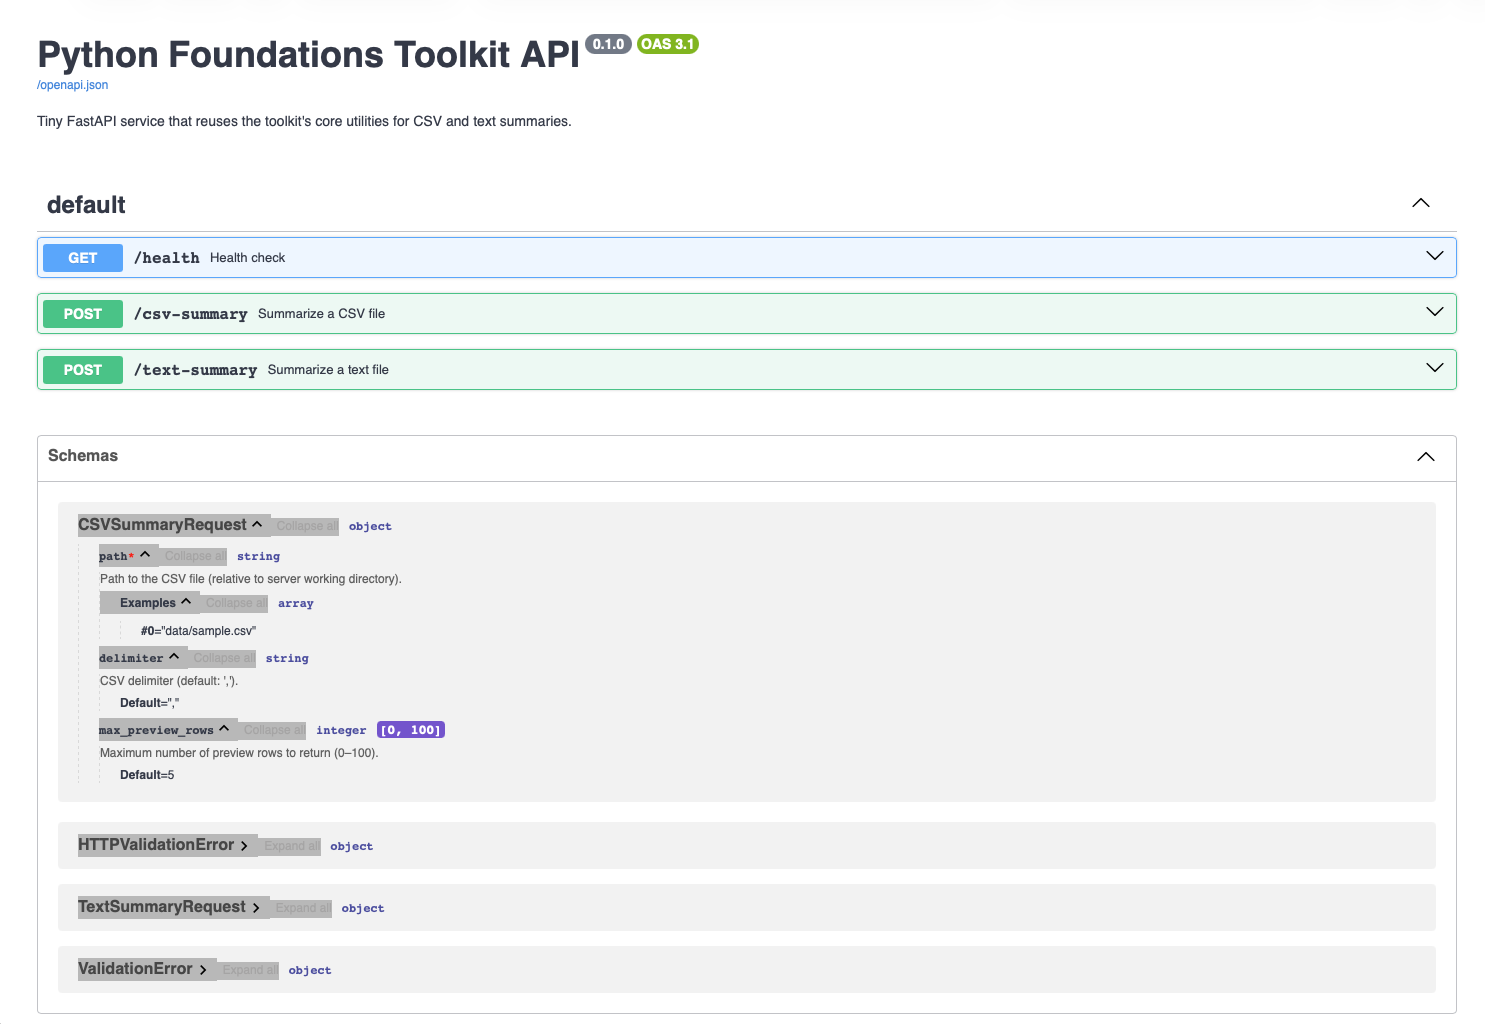Click Collapse all for the path property

(x=193, y=556)
